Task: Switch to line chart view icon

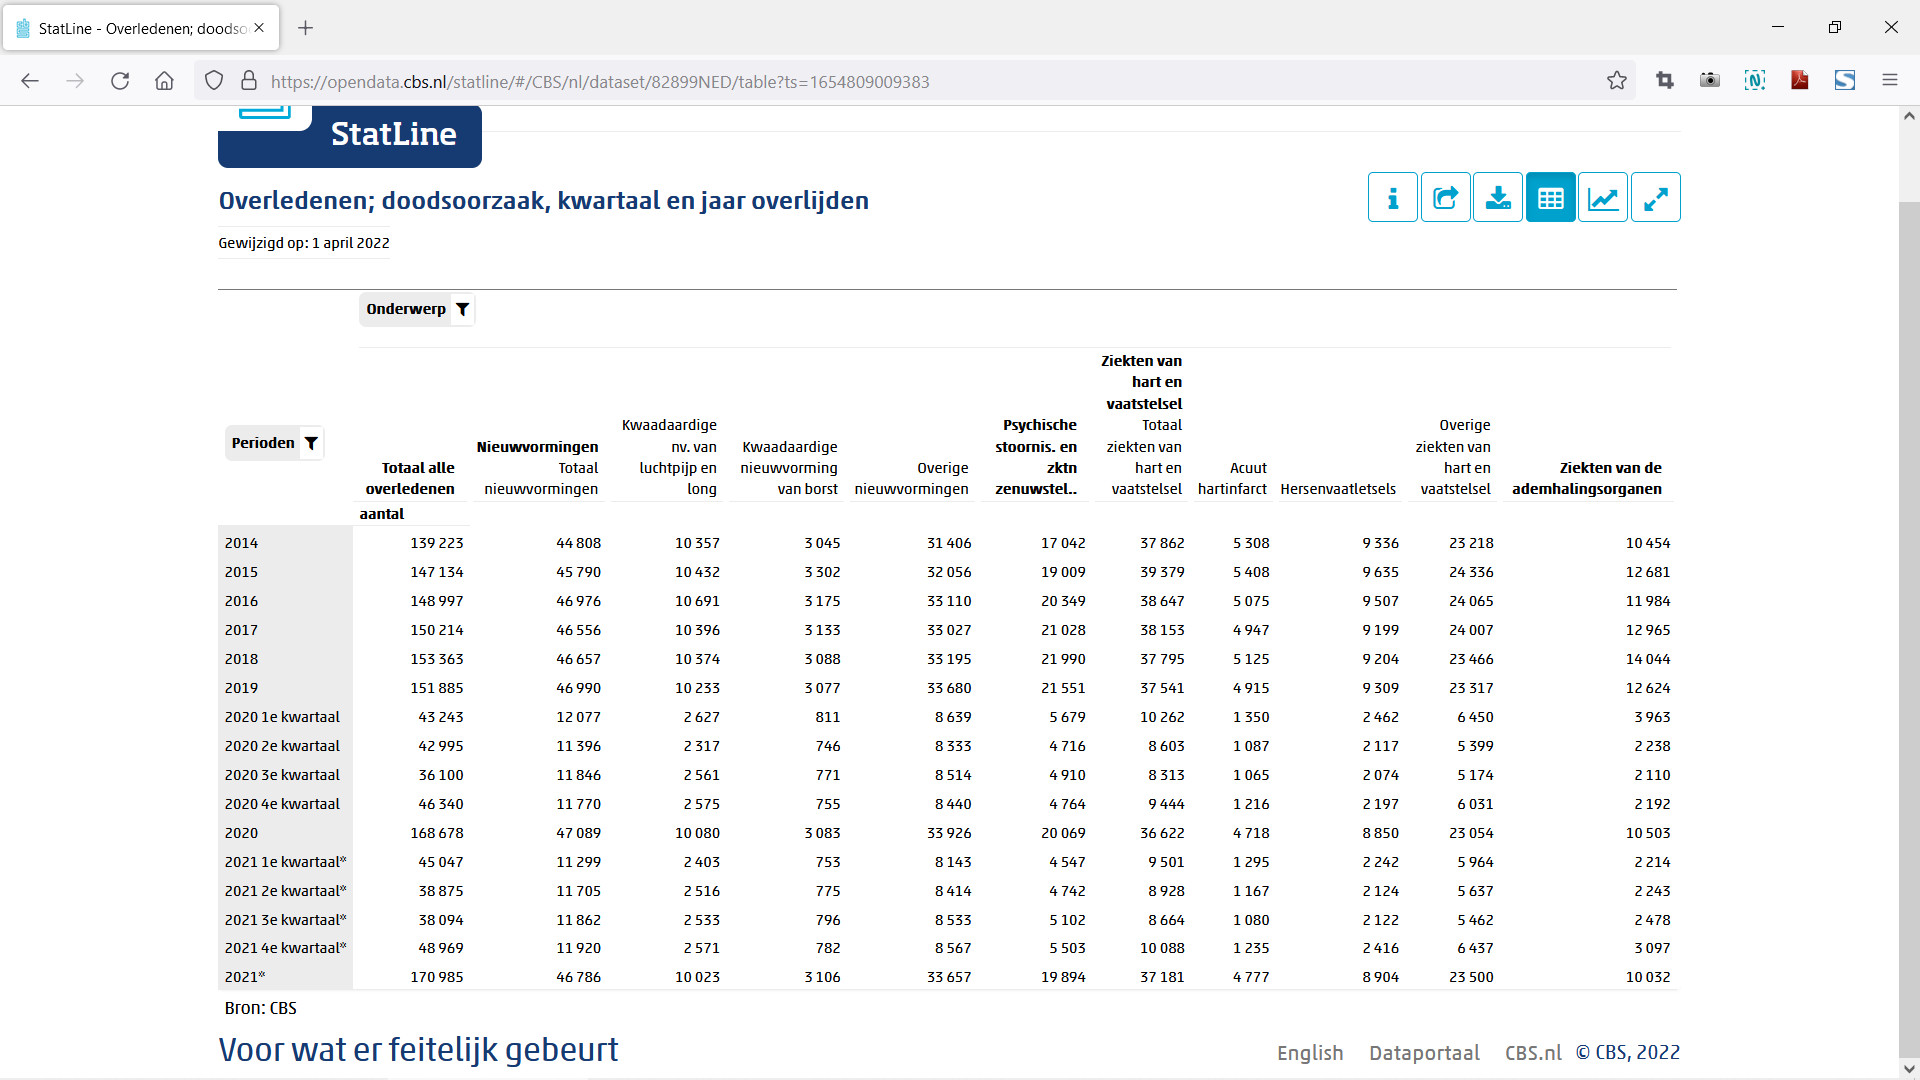Action: (x=1603, y=198)
